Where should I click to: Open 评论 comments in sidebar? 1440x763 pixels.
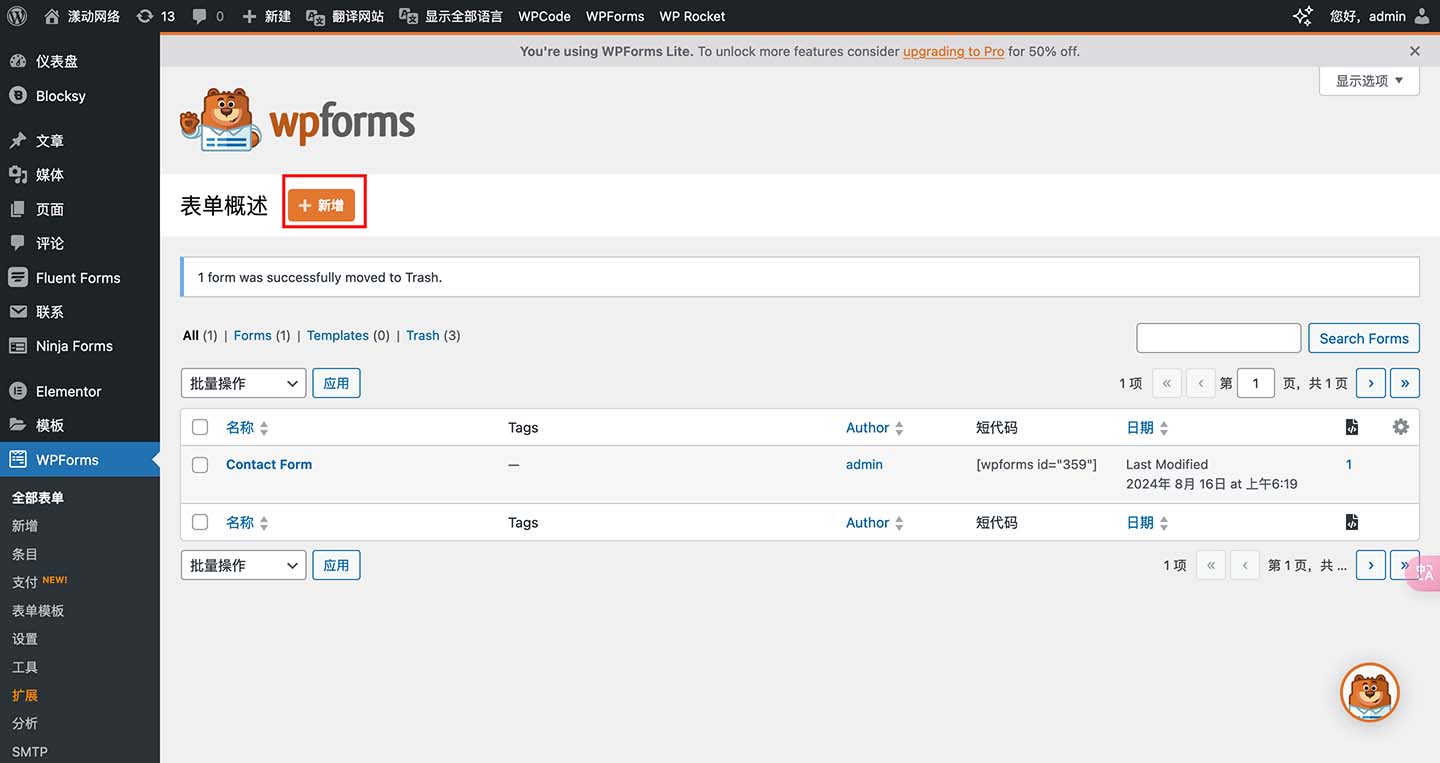click(80, 243)
